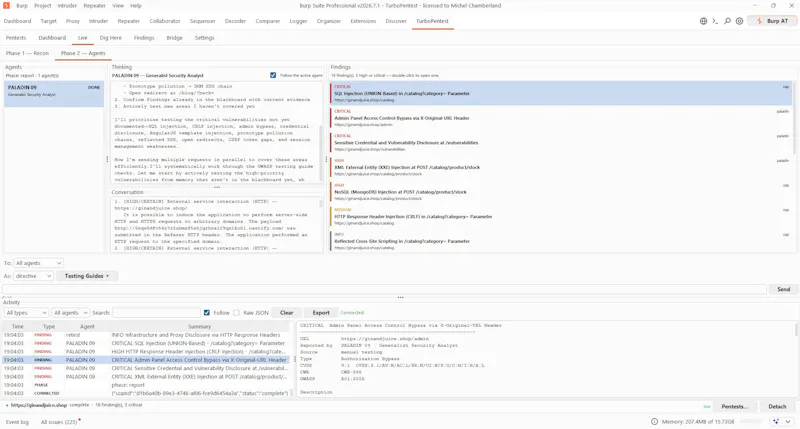This screenshot has width=800, height=429.
Task: Click the Clear button in Activity
Action: tap(287, 313)
